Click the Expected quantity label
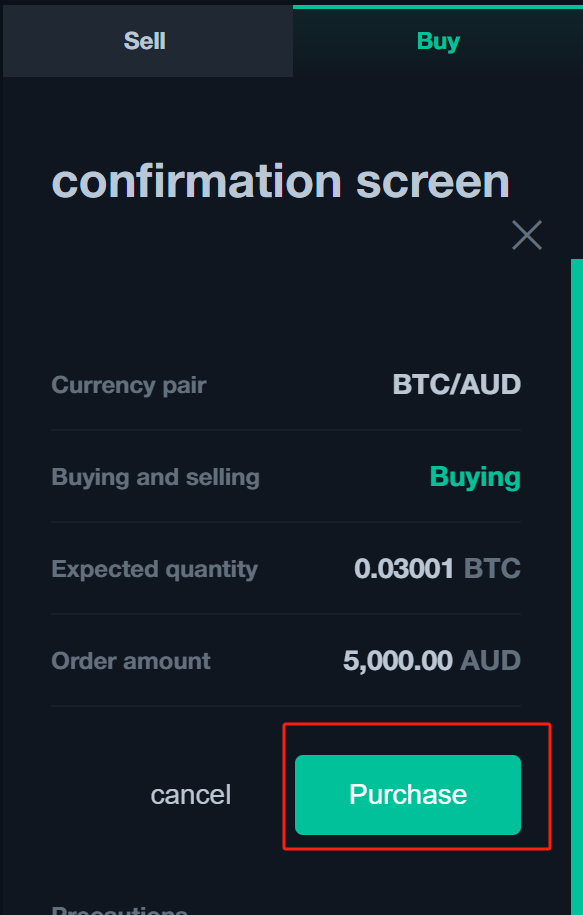Screen dimensions: 583x915 (155, 569)
